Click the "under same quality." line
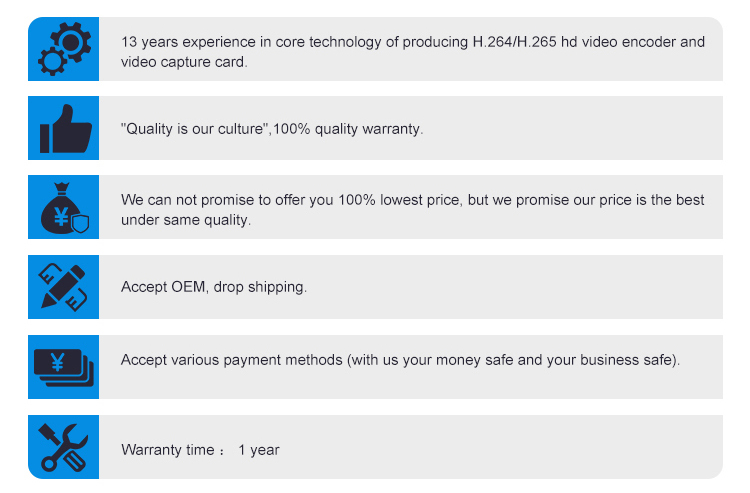The image size is (750, 493). coord(185,219)
